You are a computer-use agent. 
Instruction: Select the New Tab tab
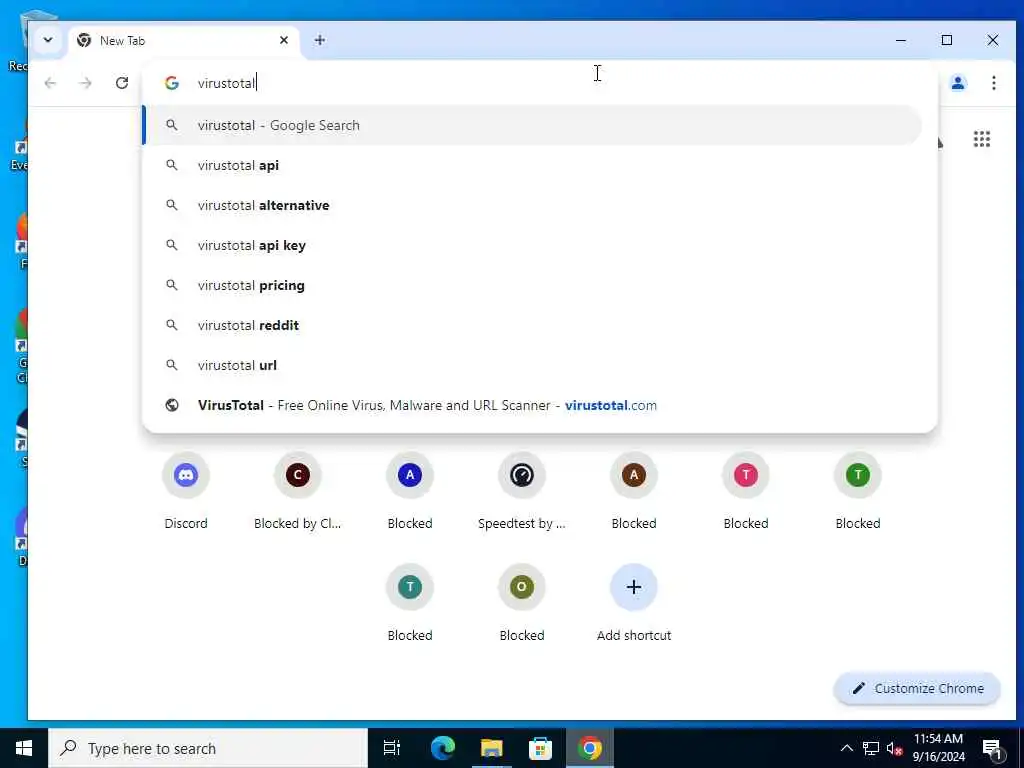tap(184, 40)
